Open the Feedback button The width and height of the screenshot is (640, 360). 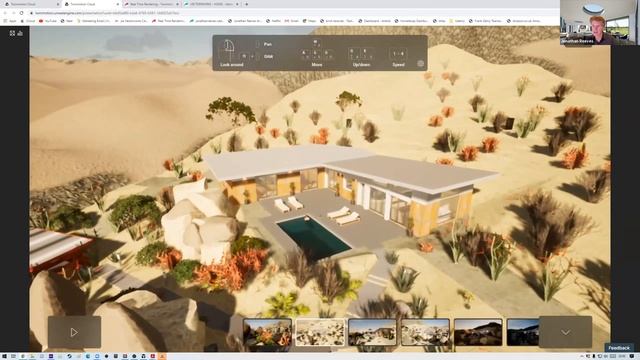click(x=619, y=348)
